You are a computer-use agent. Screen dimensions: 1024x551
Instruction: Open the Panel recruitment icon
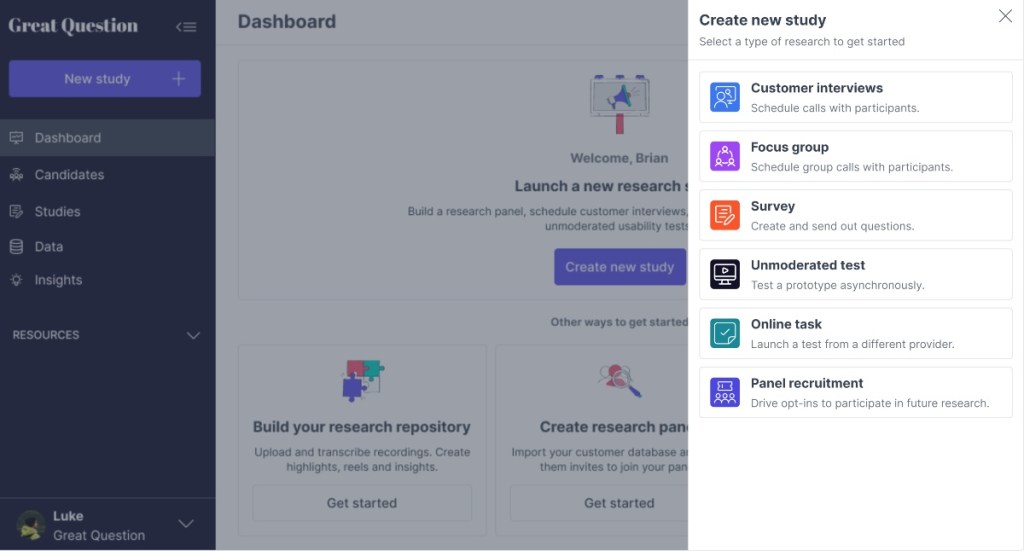pyautogui.click(x=725, y=392)
